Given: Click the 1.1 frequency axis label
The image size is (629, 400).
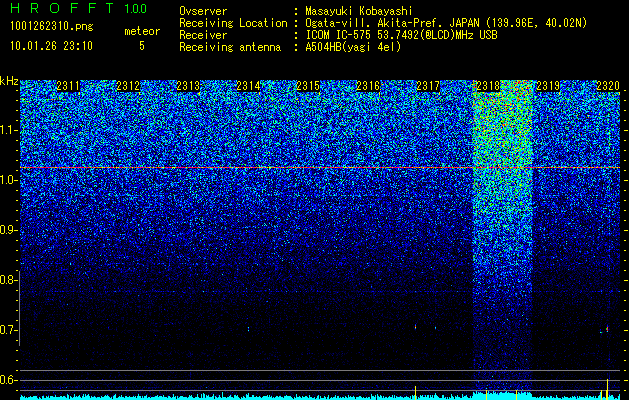Looking at the screenshot, I should click(x=8, y=130).
